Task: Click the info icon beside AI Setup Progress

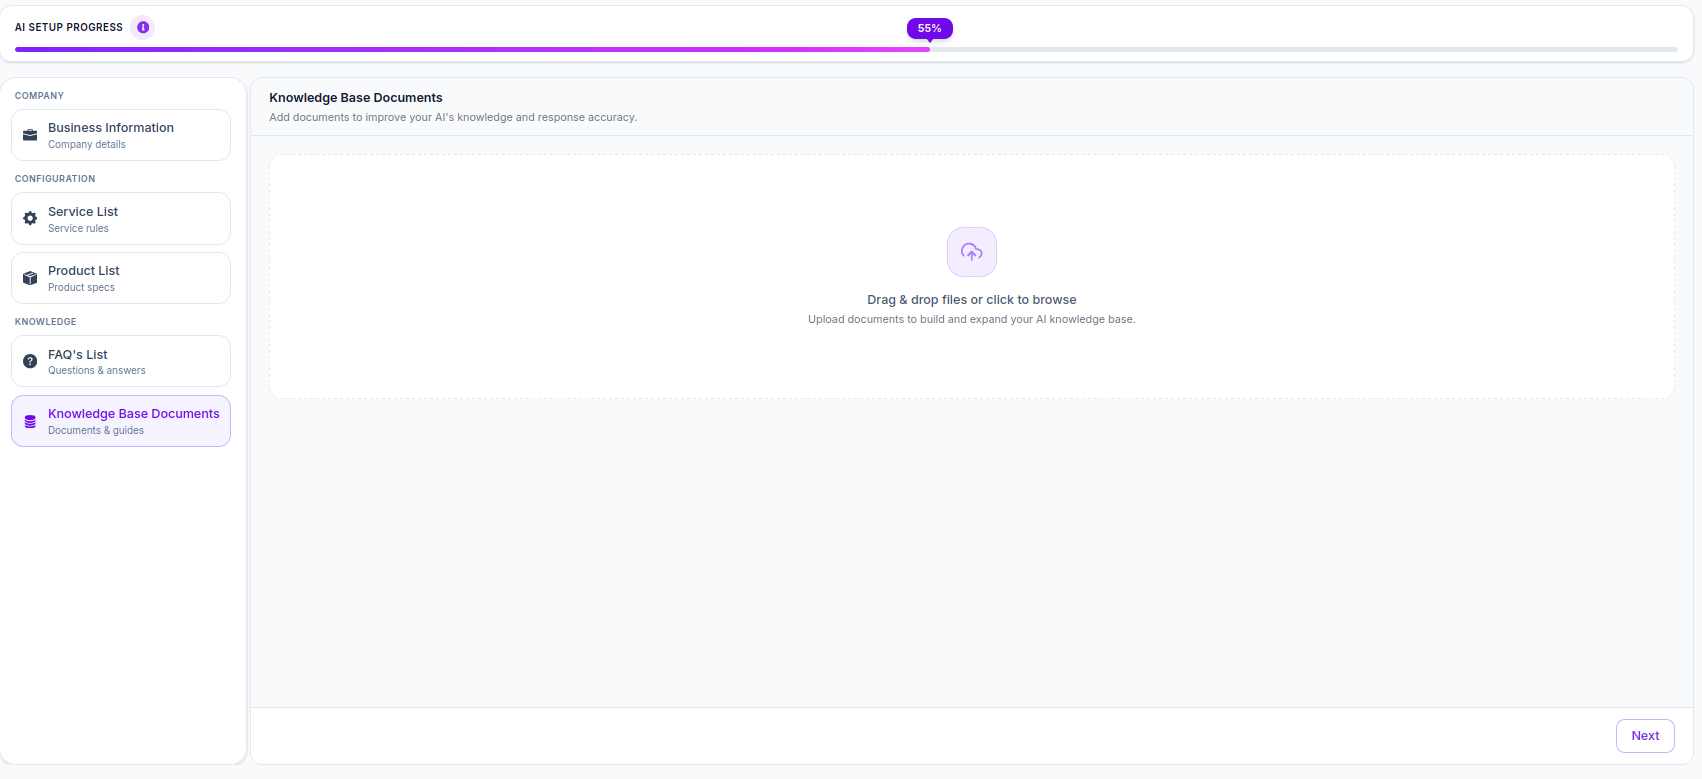Action: coord(143,27)
